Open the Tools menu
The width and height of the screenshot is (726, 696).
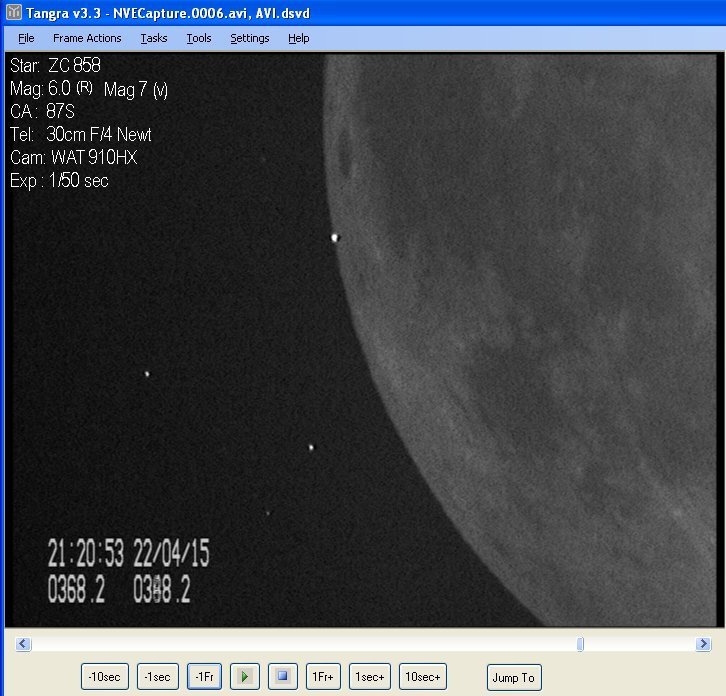pos(199,38)
